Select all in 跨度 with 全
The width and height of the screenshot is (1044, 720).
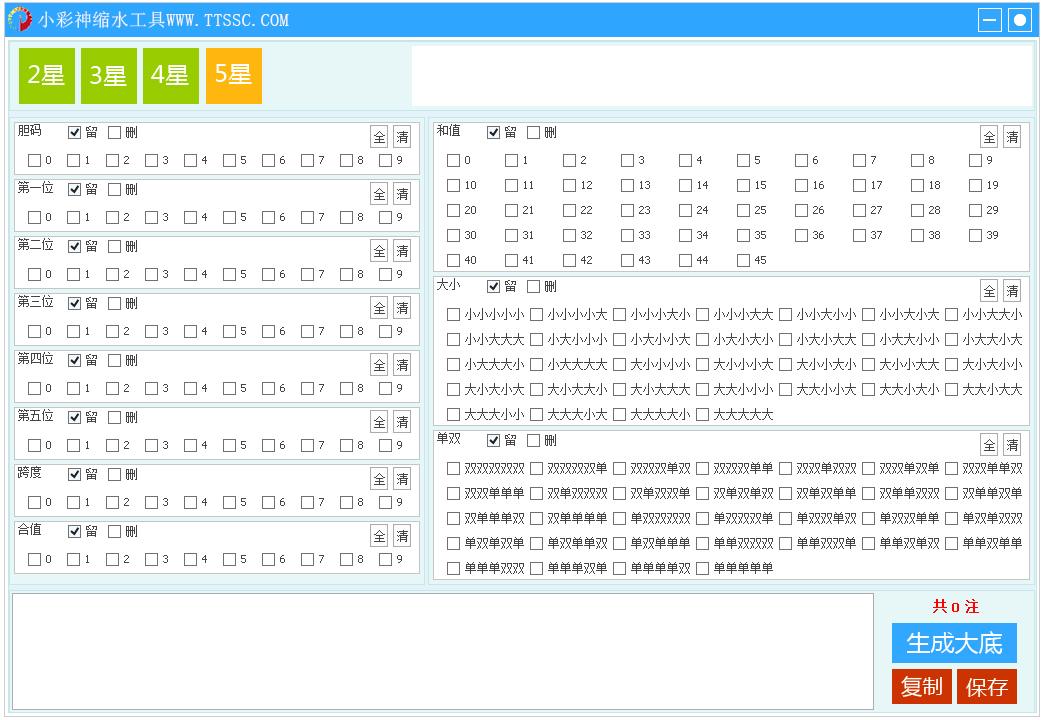(380, 479)
